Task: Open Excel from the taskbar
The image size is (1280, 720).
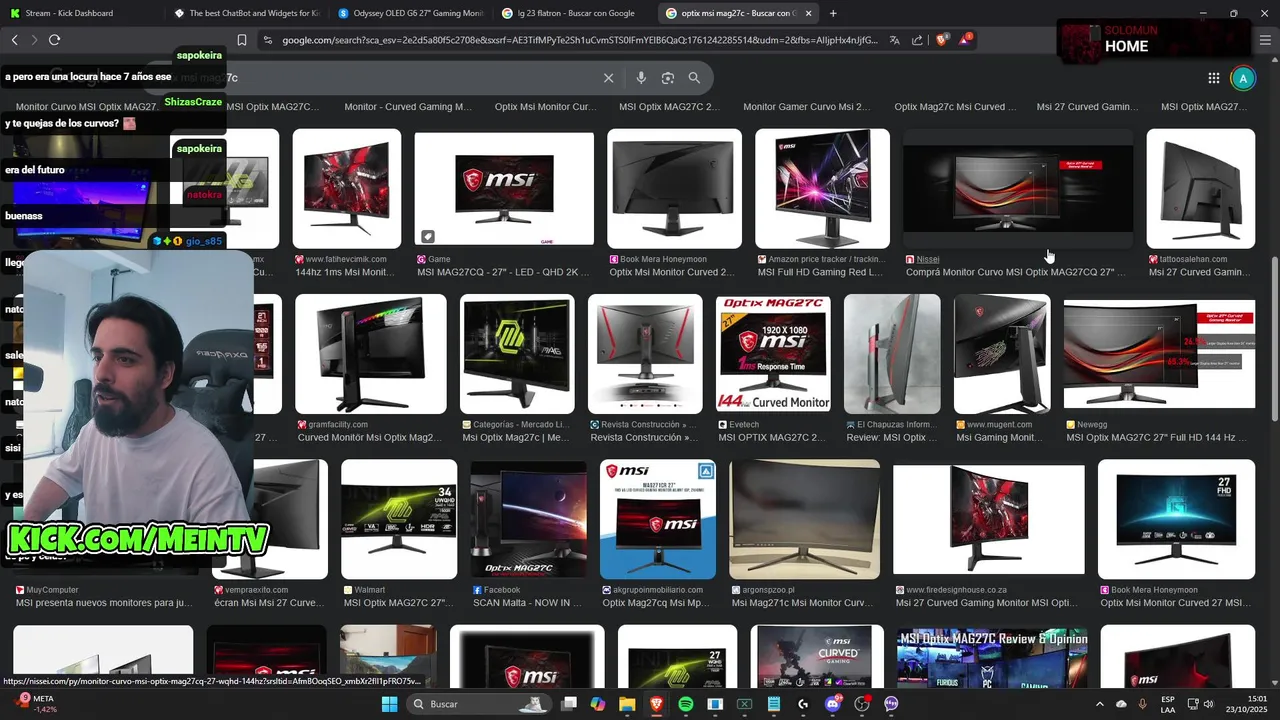Action: (745, 704)
